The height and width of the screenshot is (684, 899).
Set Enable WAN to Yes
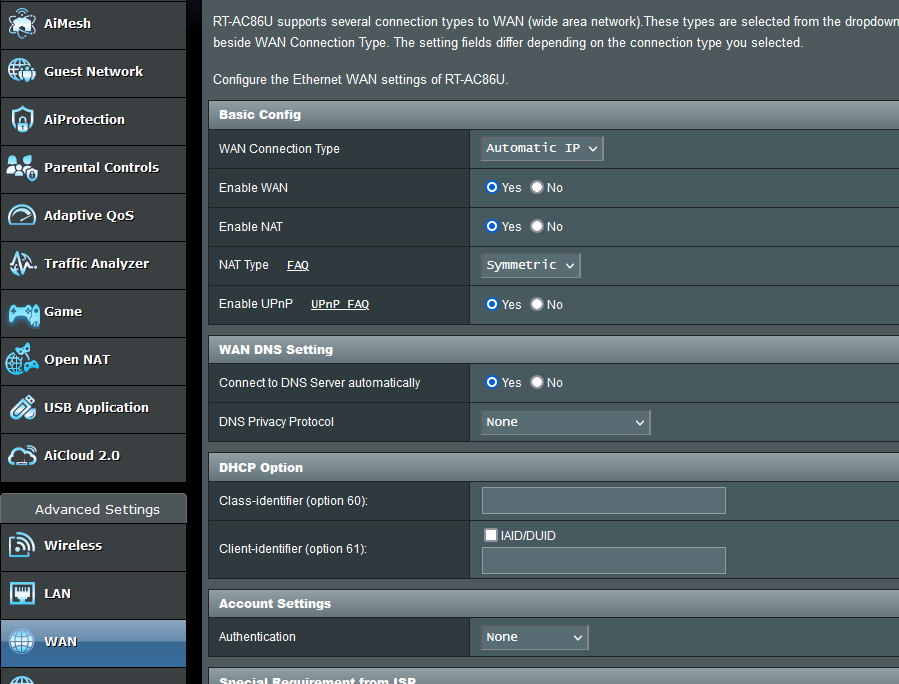(491, 187)
